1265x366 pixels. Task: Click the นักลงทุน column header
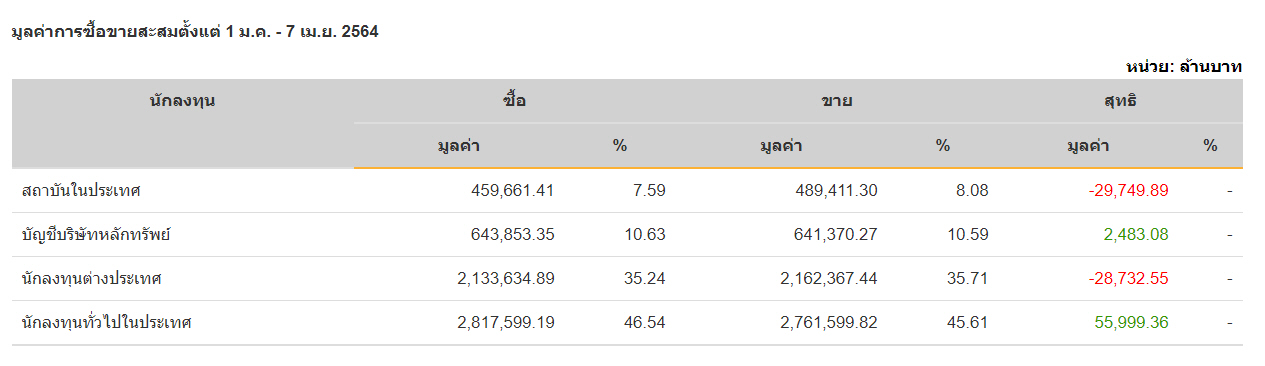pos(183,101)
